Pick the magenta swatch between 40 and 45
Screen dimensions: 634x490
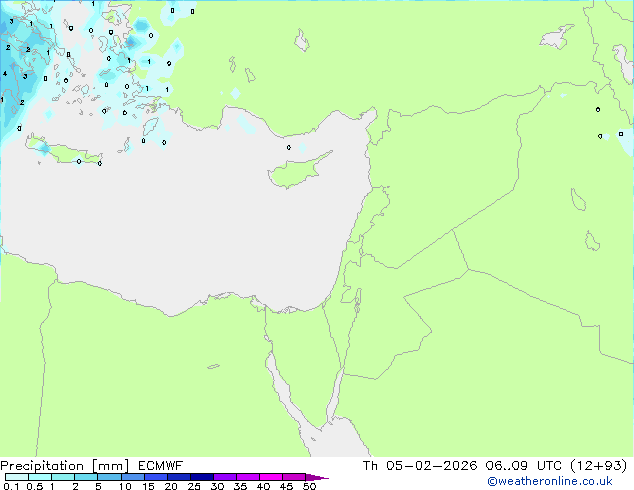coord(271,477)
